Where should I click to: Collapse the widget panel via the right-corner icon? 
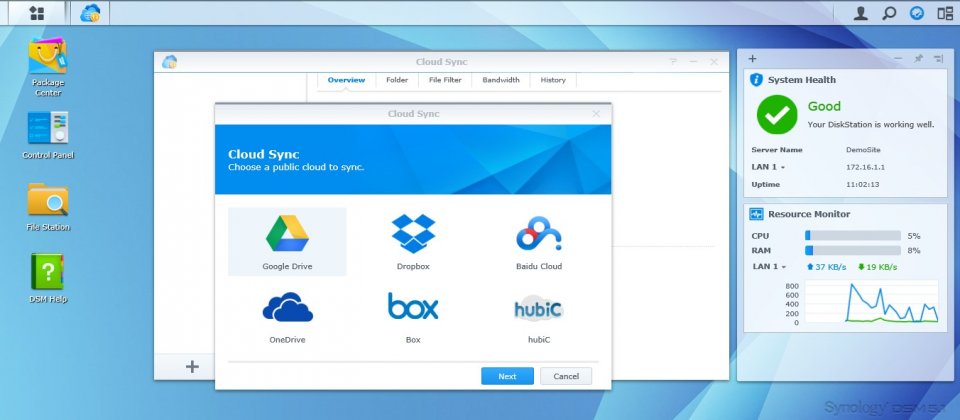(939, 59)
